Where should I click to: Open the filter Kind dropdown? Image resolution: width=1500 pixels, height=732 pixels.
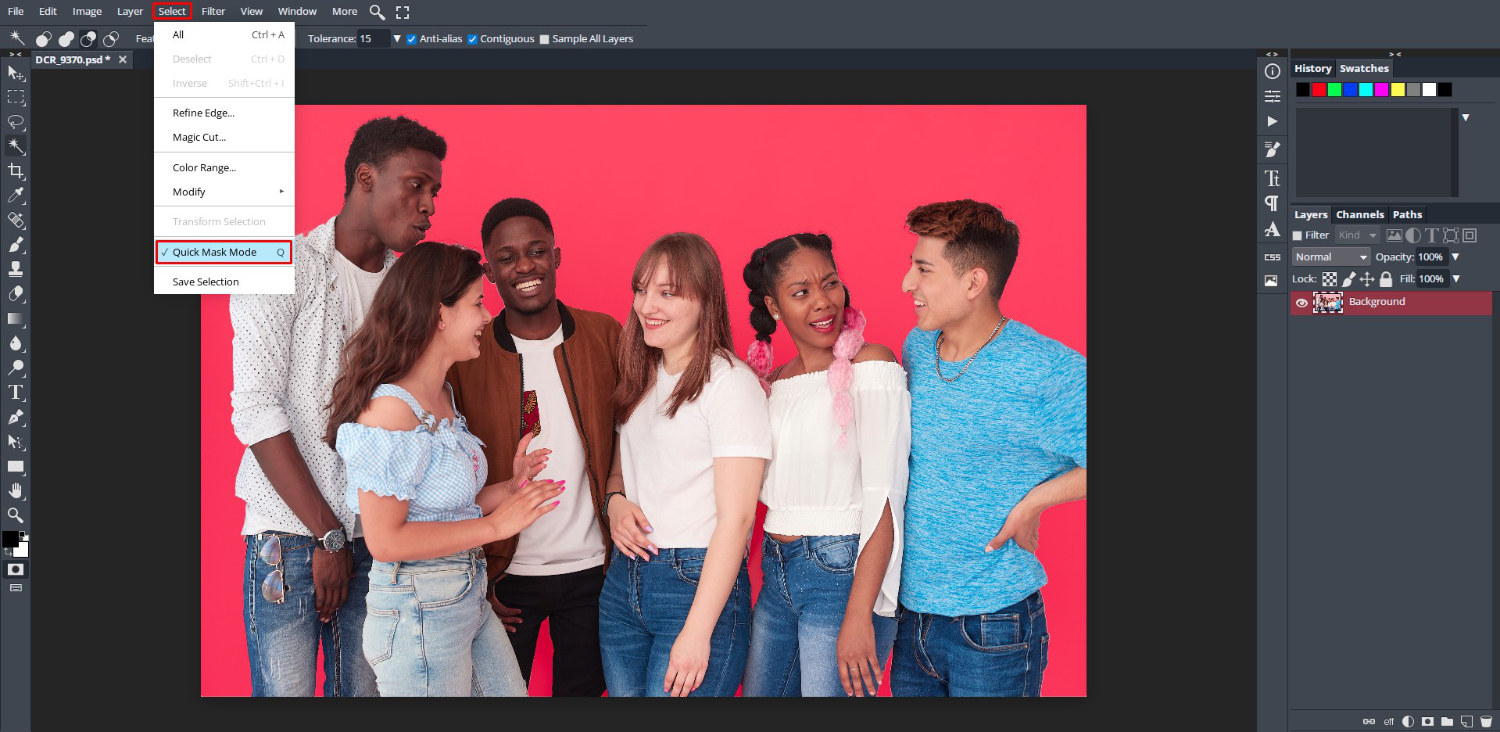click(x=1357, y=235)
